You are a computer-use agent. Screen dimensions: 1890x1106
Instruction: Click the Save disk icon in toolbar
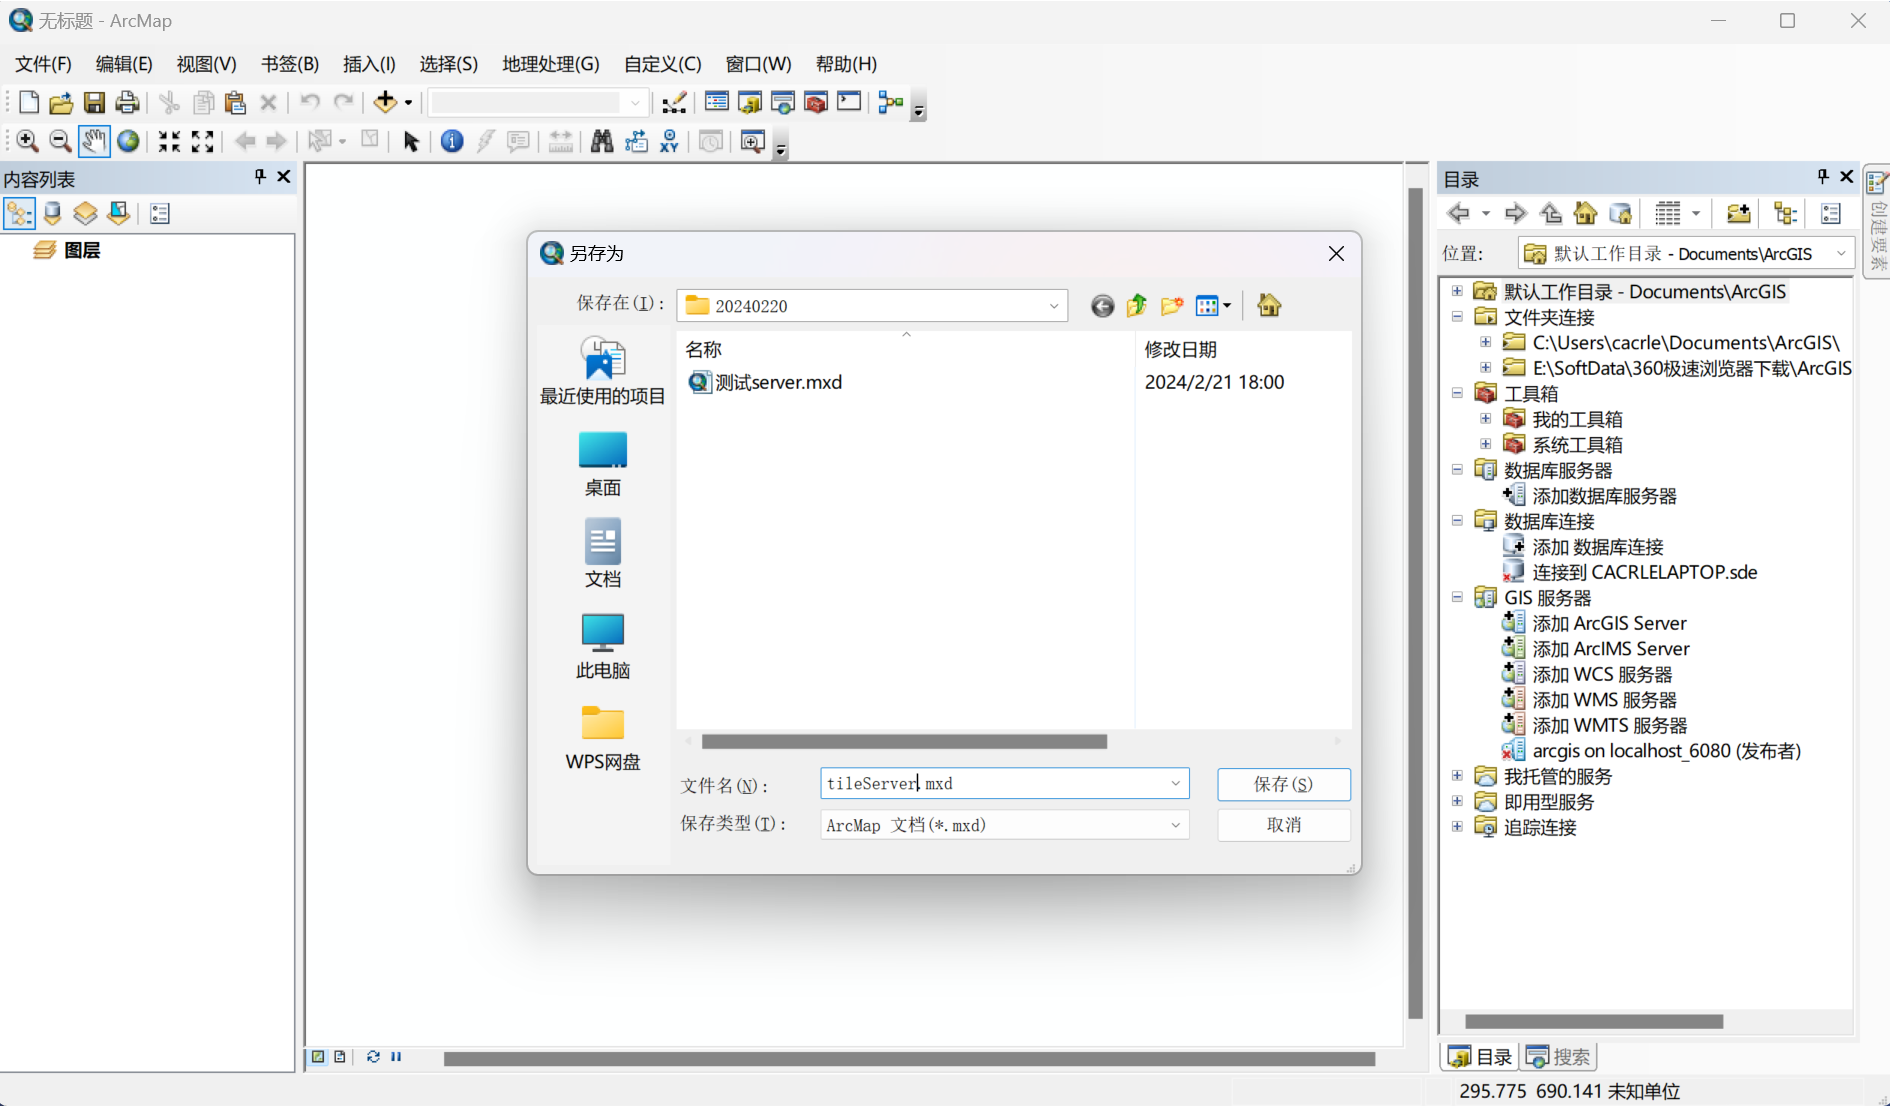94,102
